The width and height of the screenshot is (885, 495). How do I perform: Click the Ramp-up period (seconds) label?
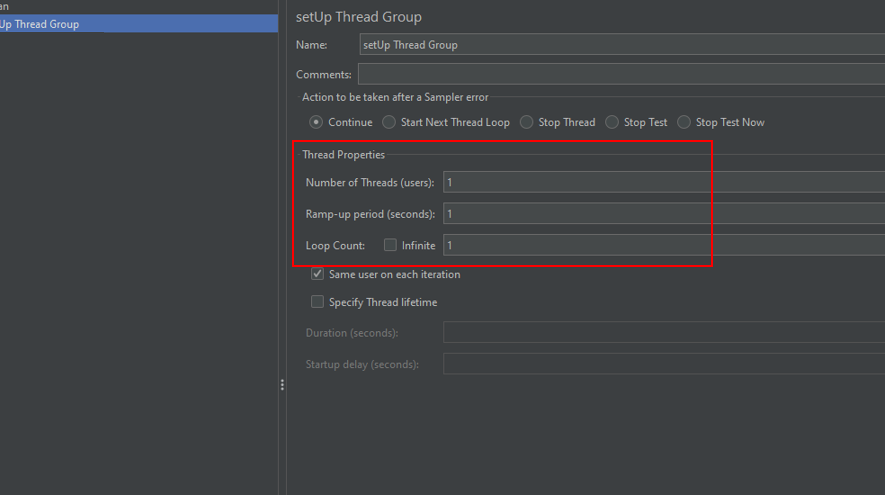370,214
